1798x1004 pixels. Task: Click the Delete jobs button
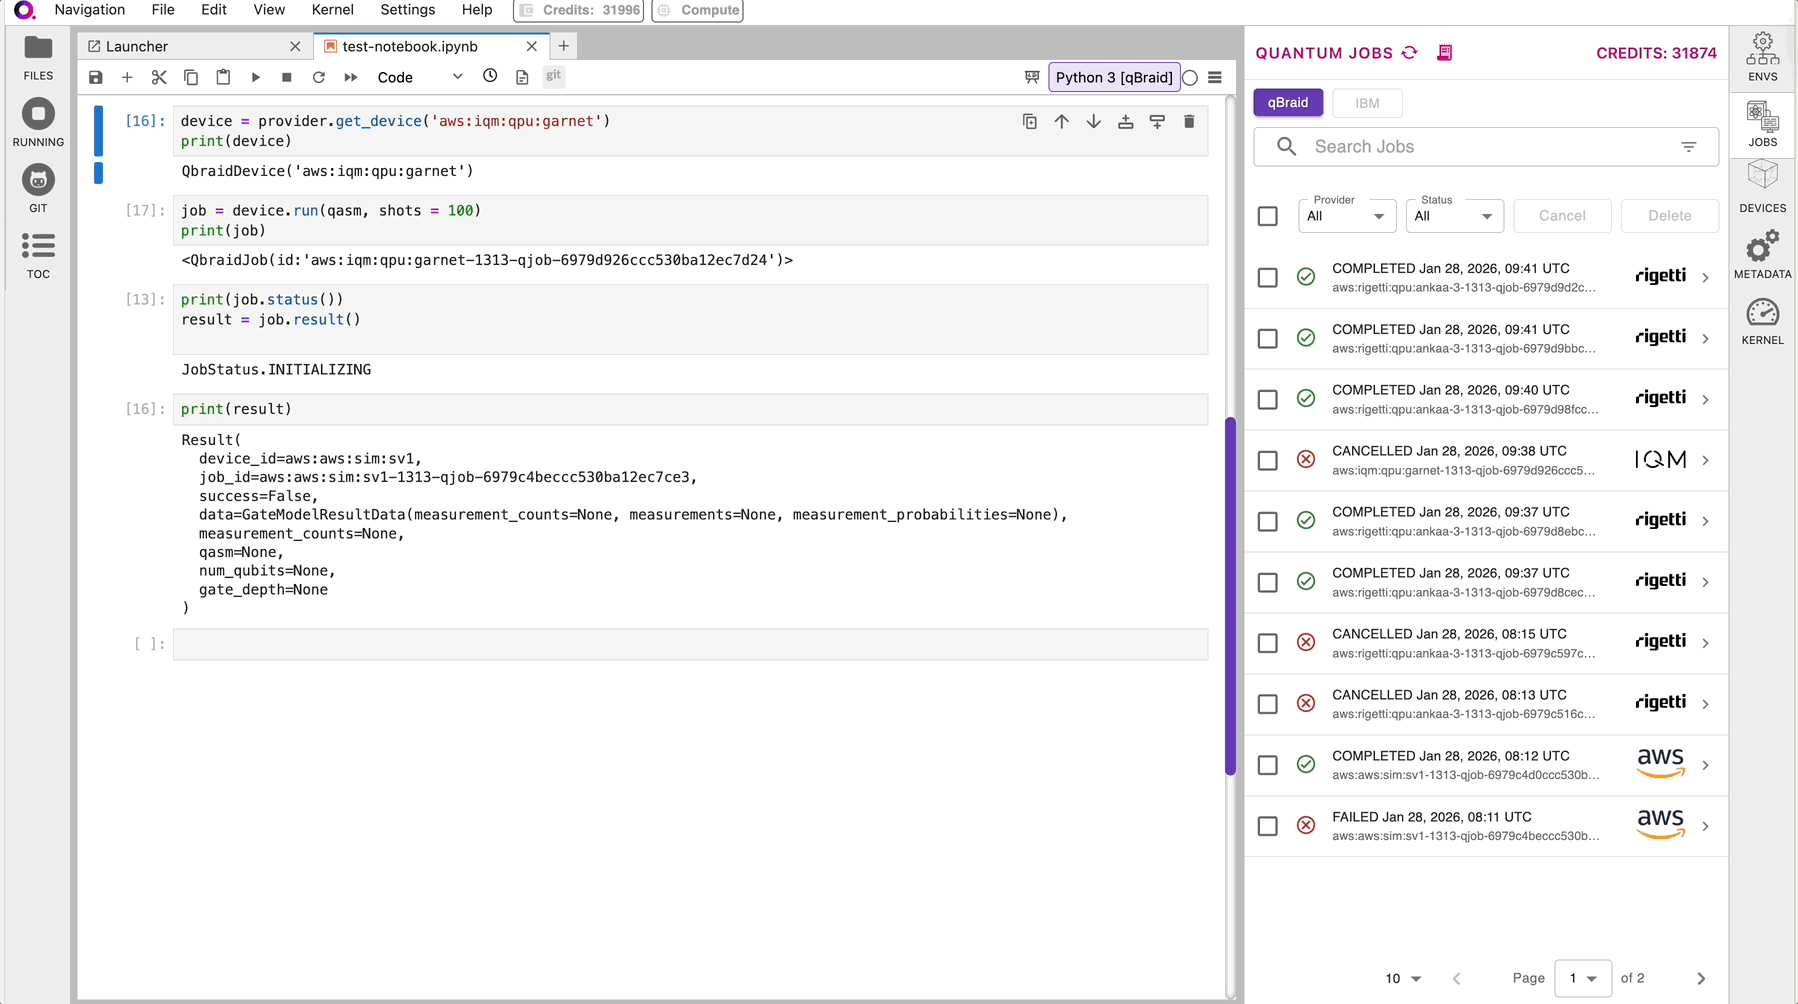(1670, 216)
